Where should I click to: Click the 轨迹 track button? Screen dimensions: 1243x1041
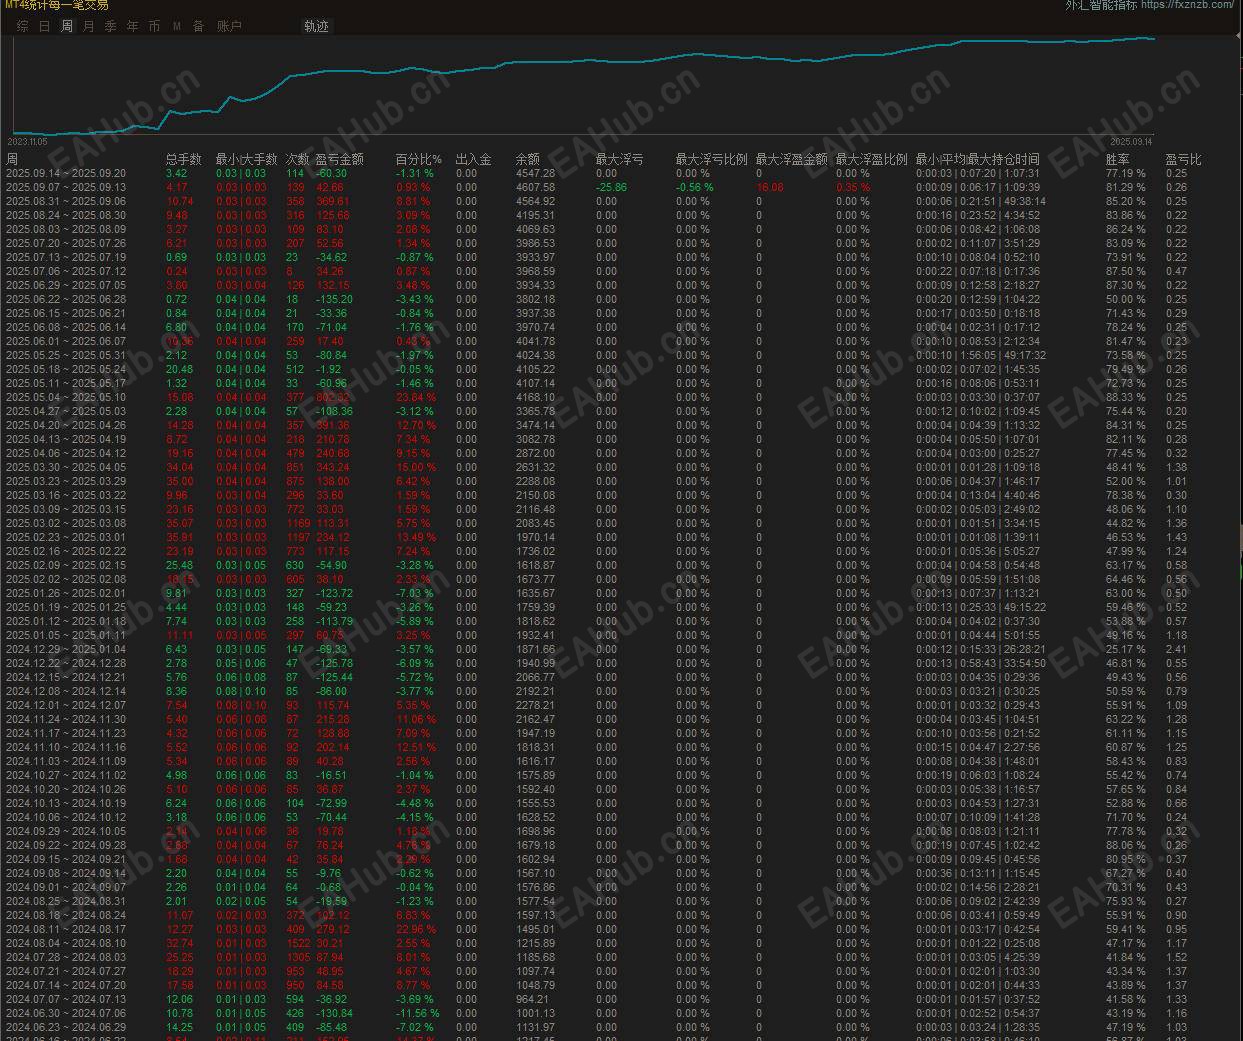316,27
